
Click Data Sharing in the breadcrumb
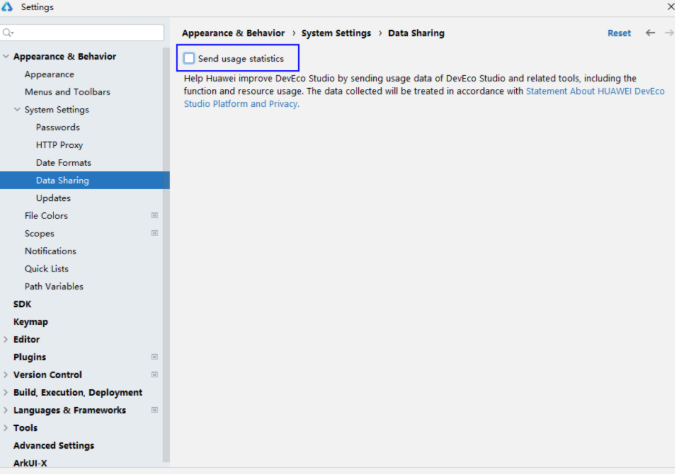416,33
